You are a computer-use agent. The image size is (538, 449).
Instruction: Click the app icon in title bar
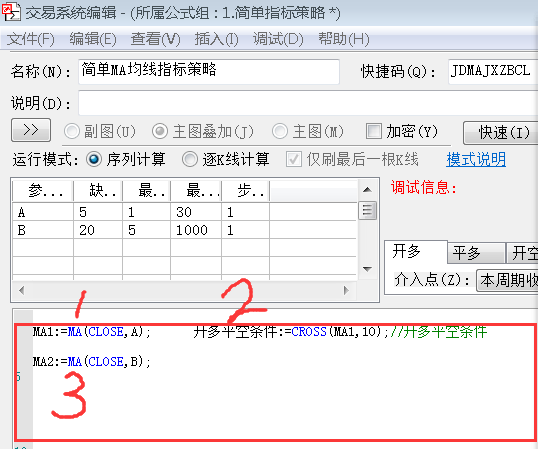(x=11, y=12)
